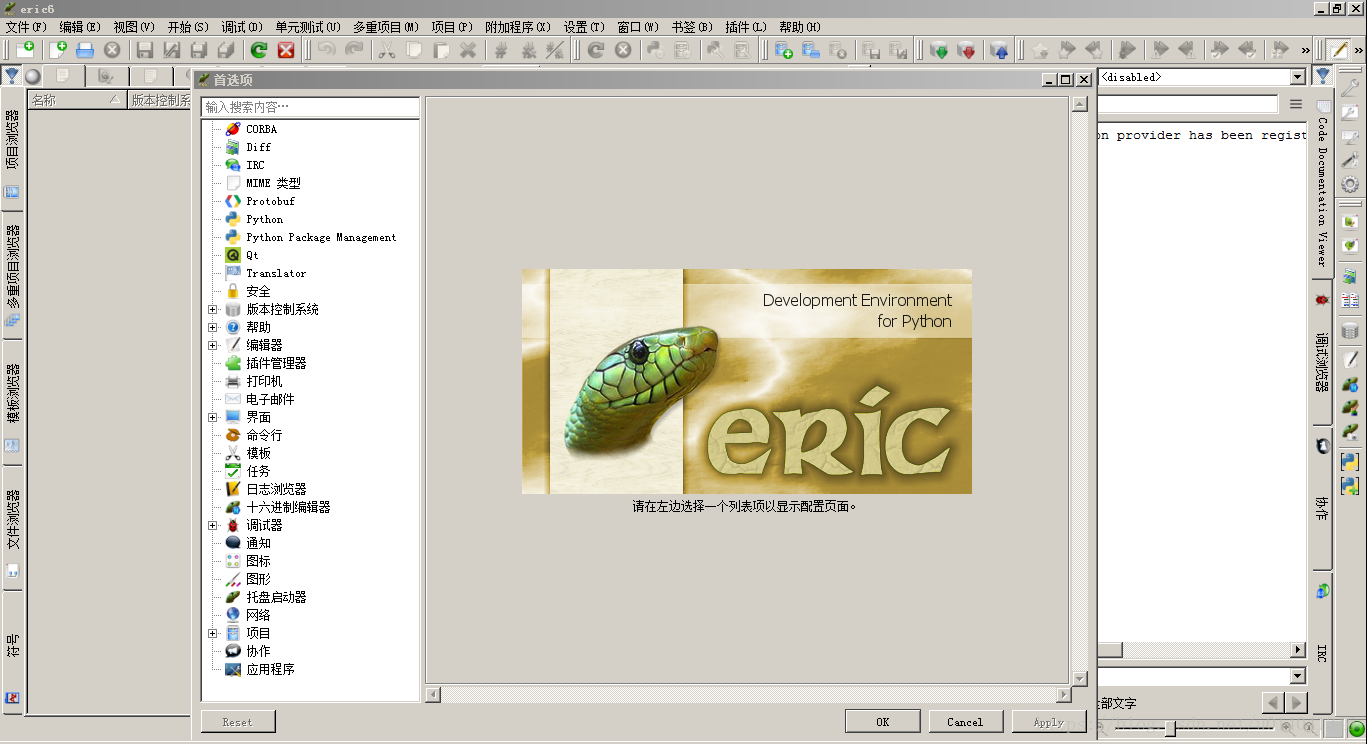Click the green status LED in status bar
This screenshot has width=1367, height=744.
pos(1356,729)
